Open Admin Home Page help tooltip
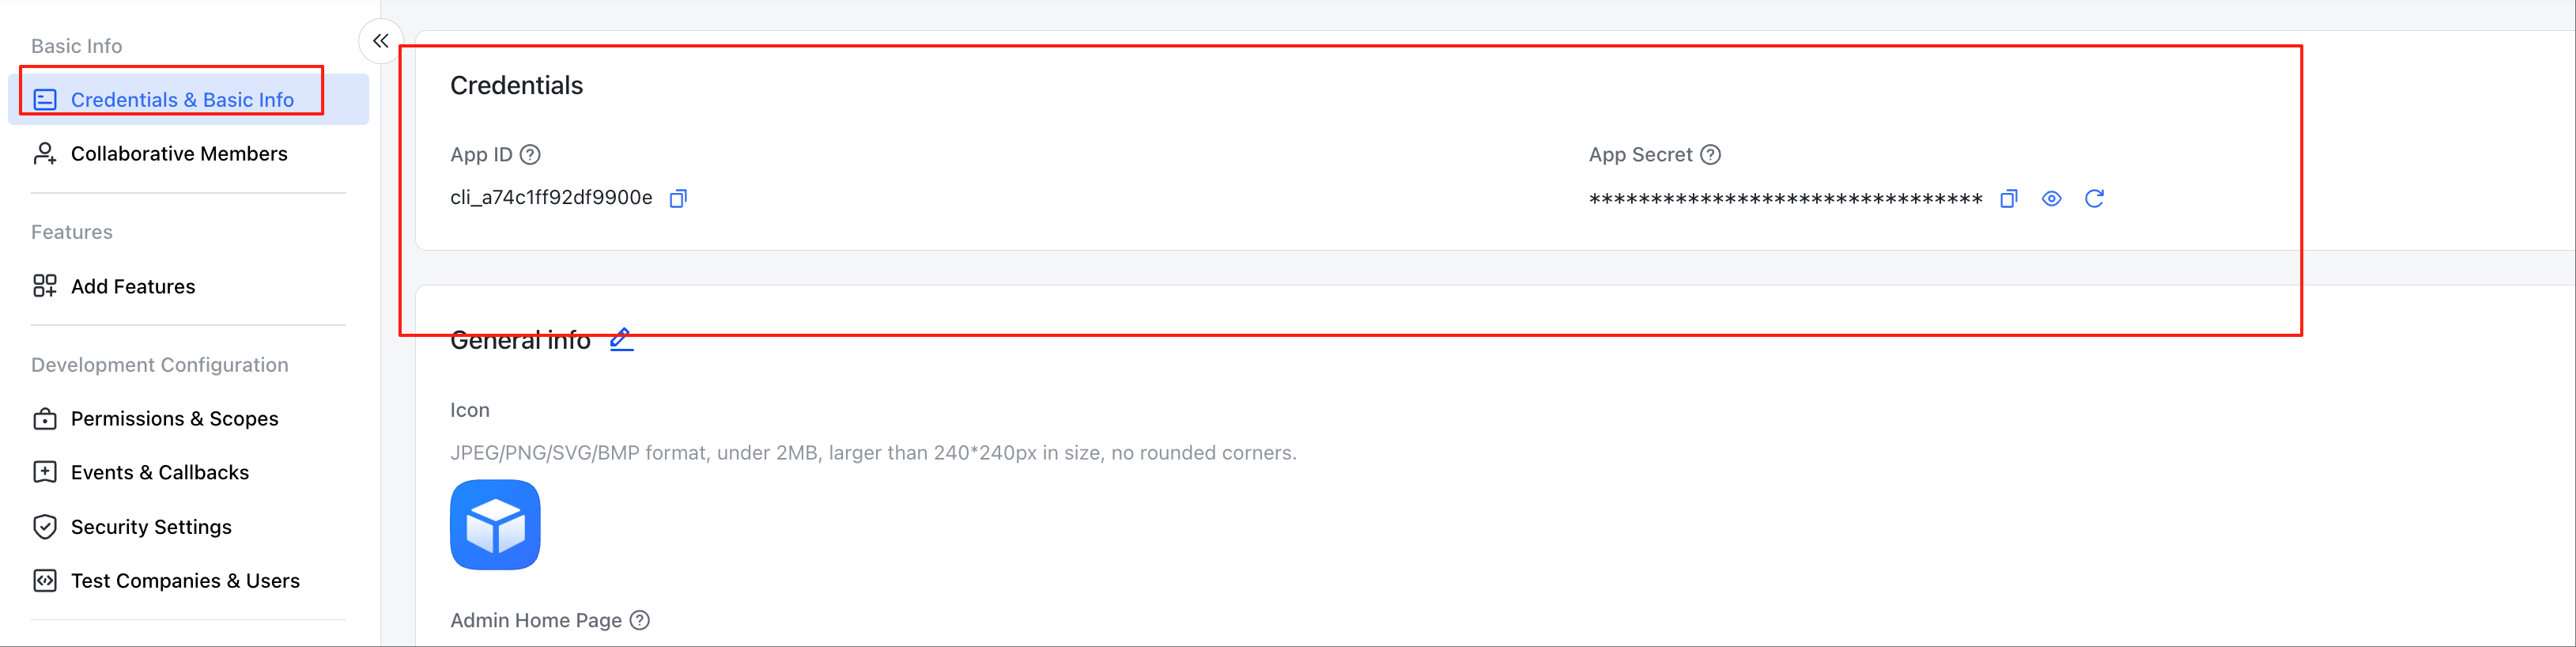This screenshot has width=2576, height=647. click(640, 620)
